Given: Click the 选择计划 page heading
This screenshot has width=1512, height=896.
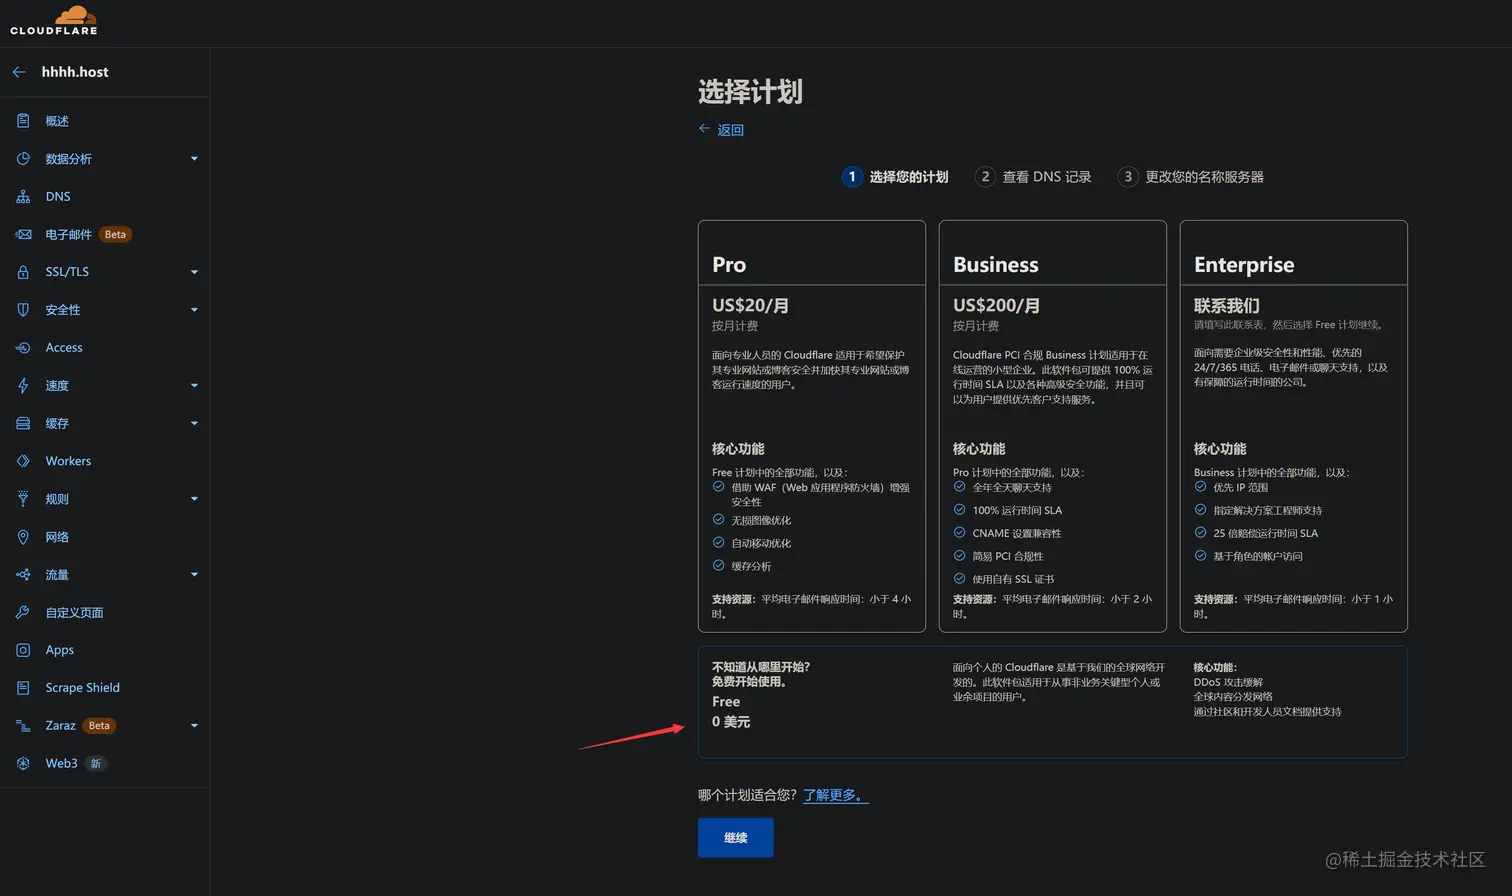Looking at the screenshot, I should (x=750, y=92).
